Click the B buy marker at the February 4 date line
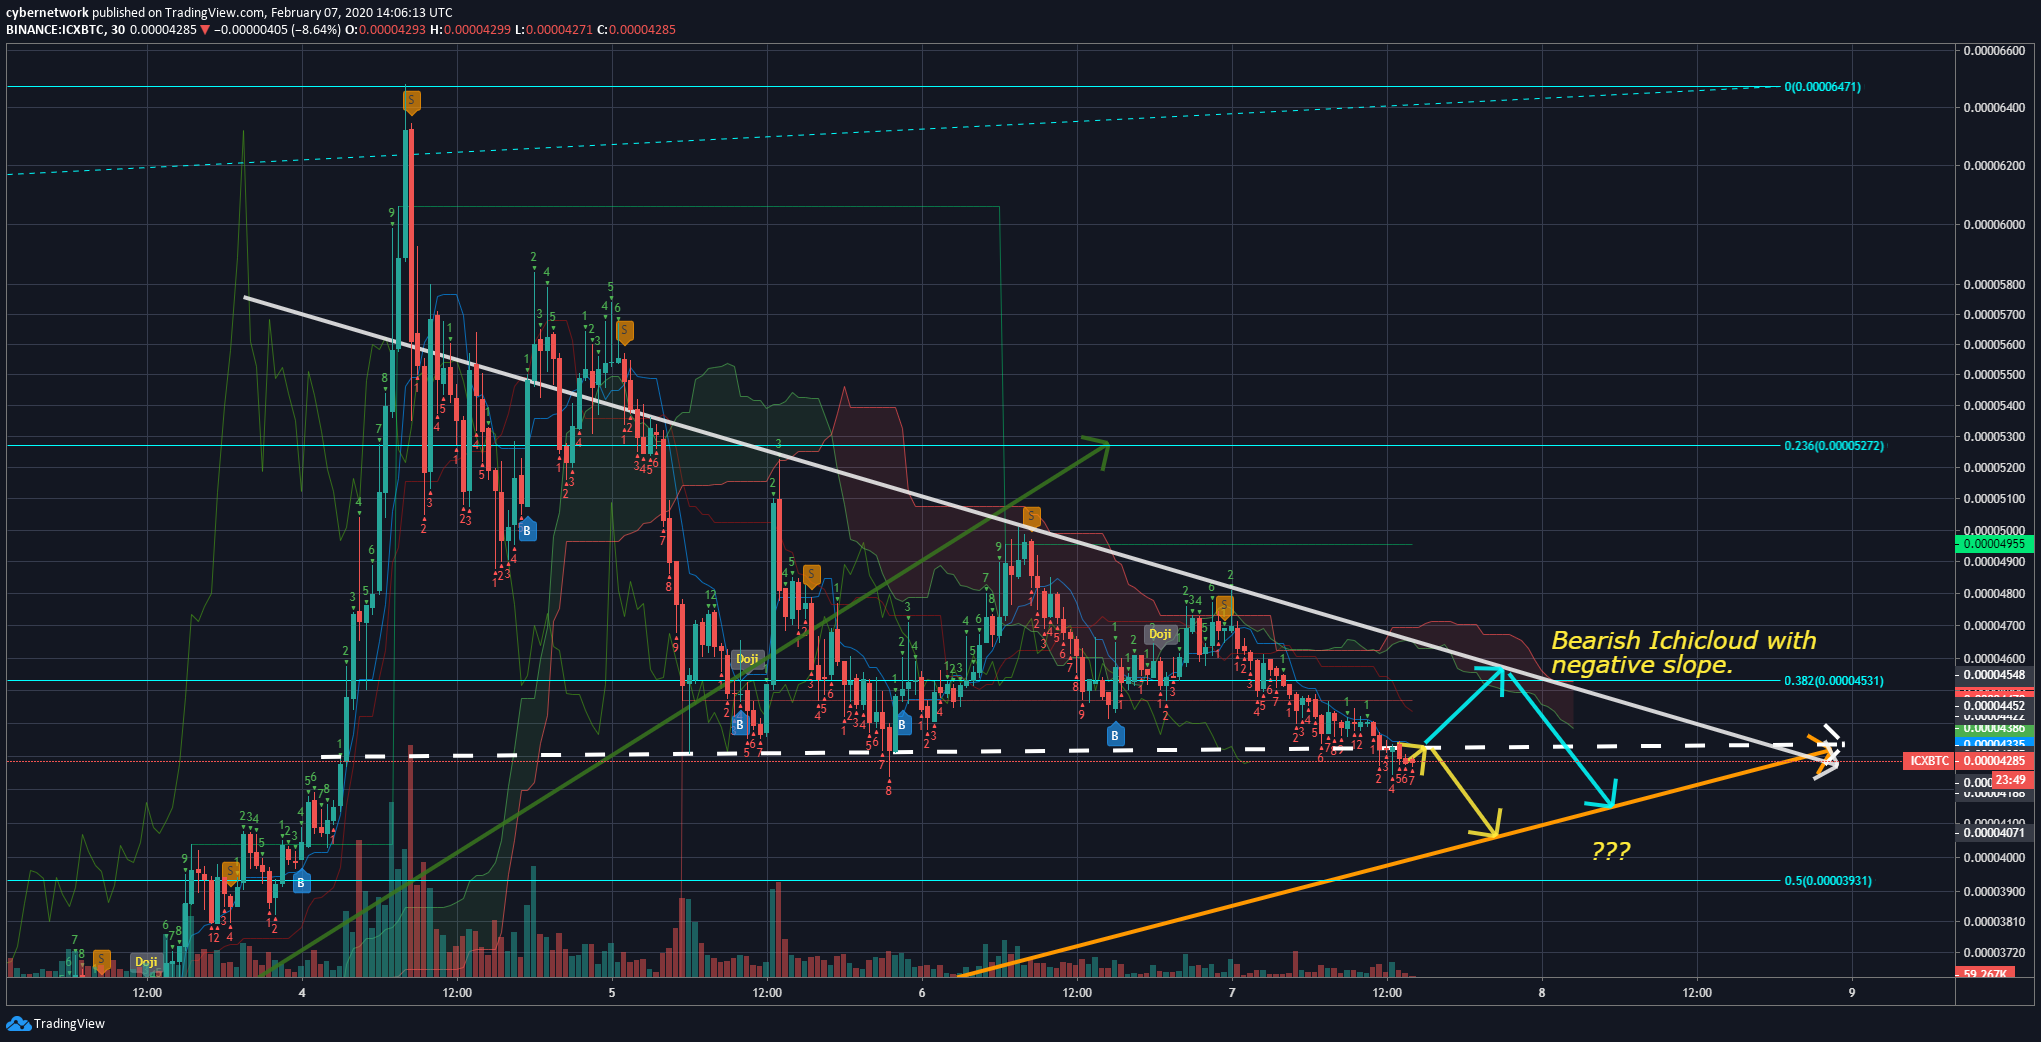The image size is (2041, 1042). pos(301,882)
